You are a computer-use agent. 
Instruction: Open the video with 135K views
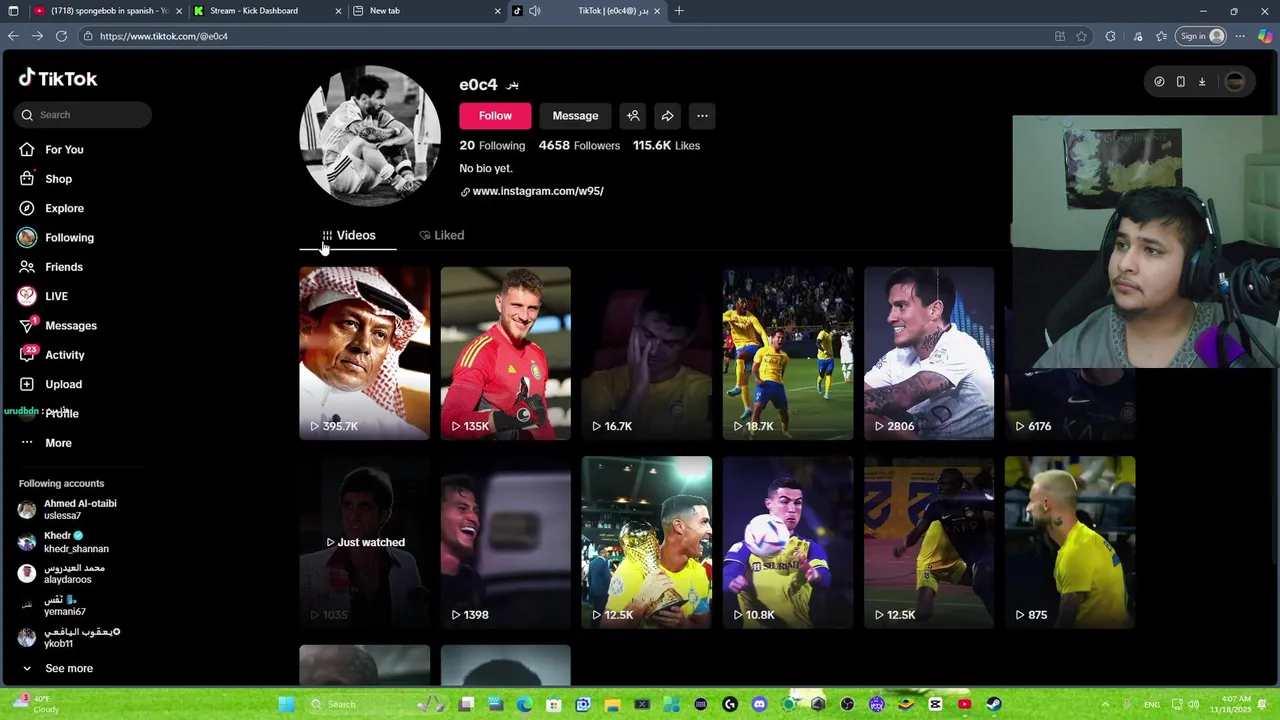tap(506, 353)
